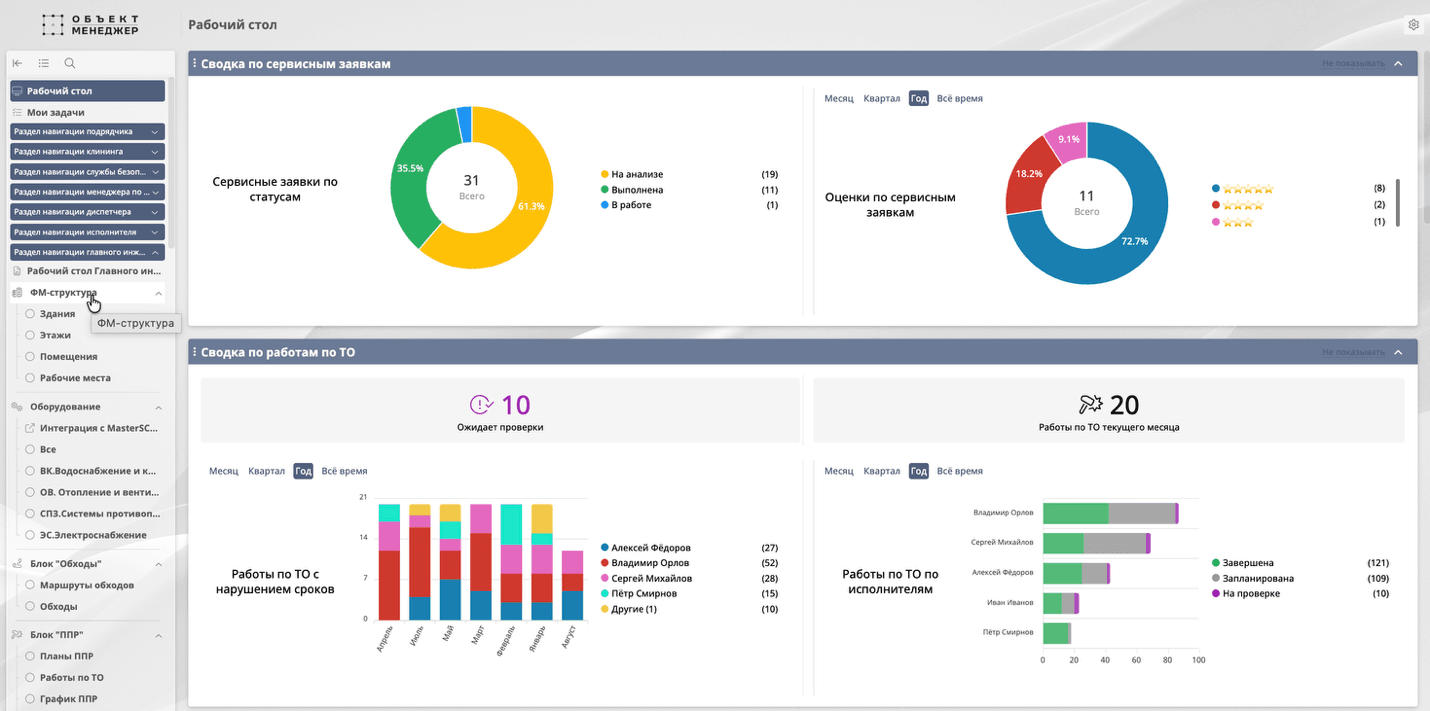
Task: Click the tools icon beside the number 20
Action: 1090,404
